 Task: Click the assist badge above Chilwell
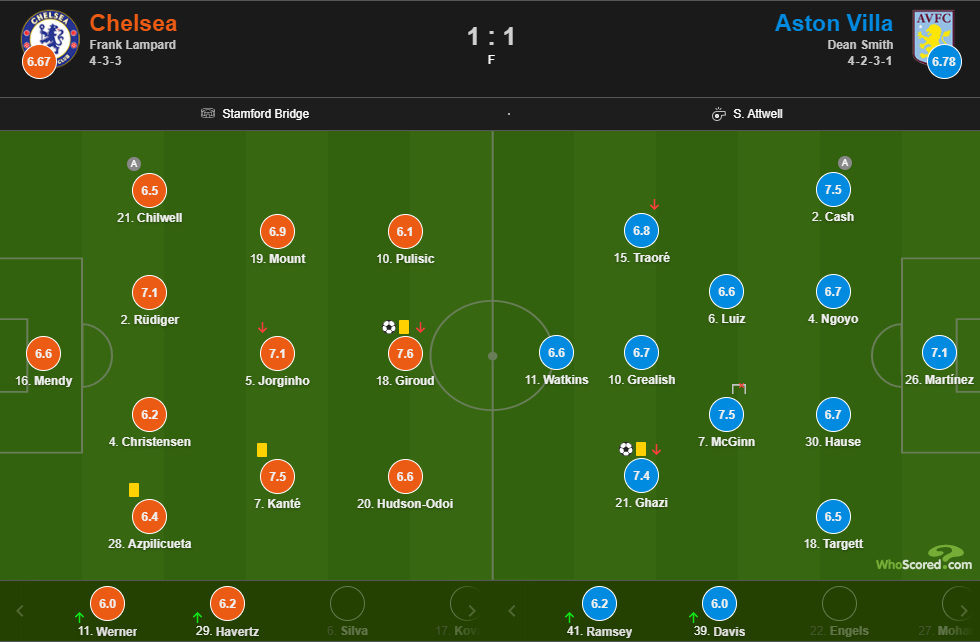pos(134,164)
